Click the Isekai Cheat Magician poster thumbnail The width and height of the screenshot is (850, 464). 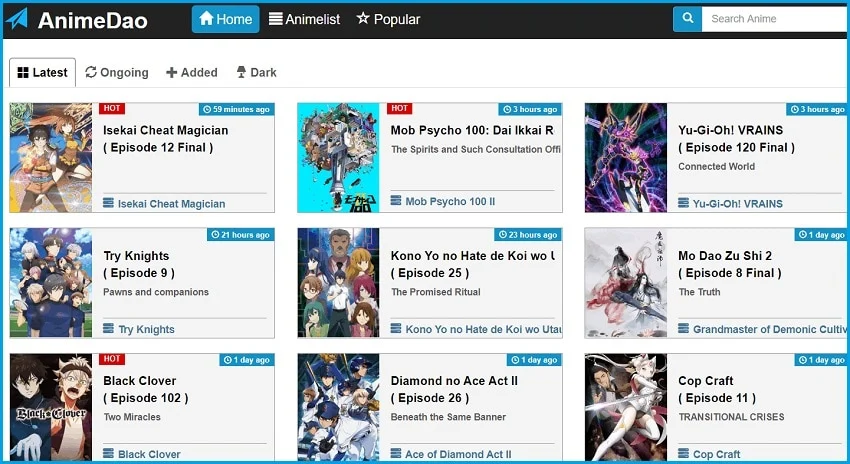tap(51, 158)
